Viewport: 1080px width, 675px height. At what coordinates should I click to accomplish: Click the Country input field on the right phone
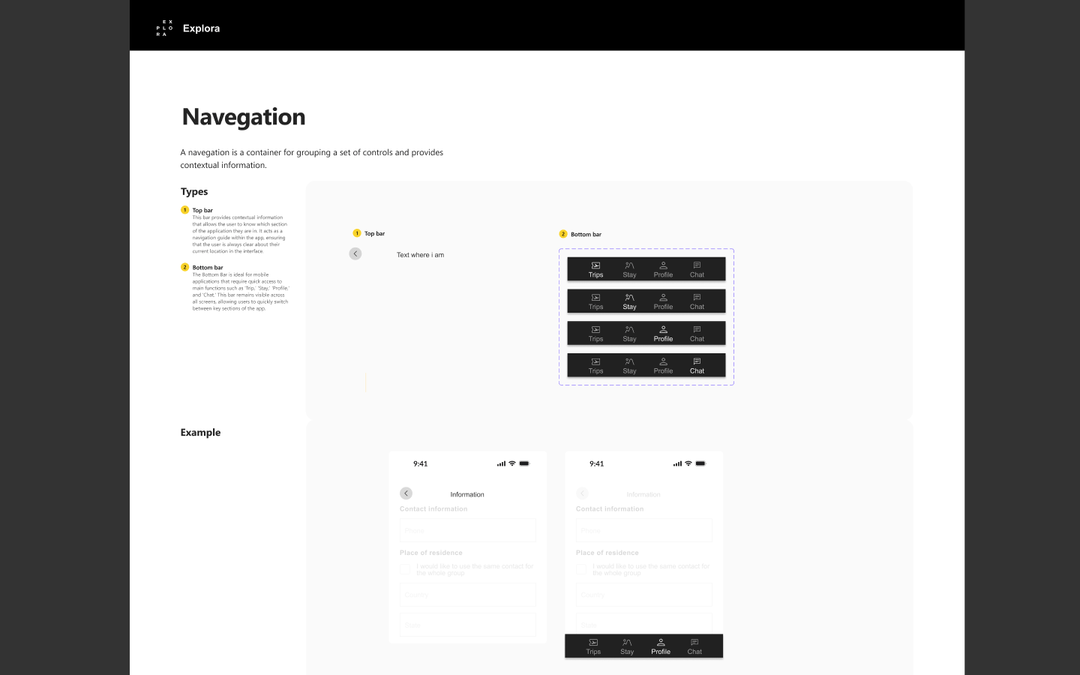click(643, 594)
